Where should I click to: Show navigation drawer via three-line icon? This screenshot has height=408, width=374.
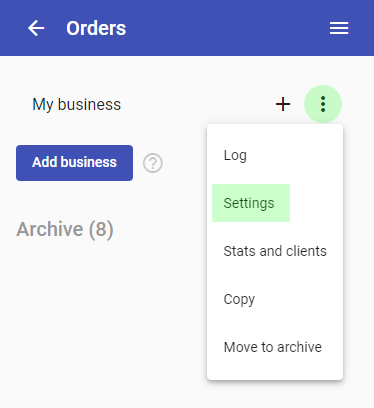pyautogui.click(x=339, y=28)
